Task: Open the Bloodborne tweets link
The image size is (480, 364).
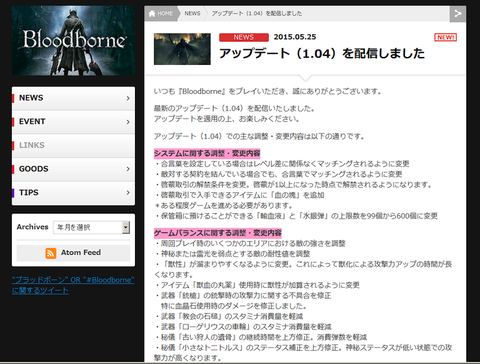Action: pyautogui.click(x=73, y=285)
